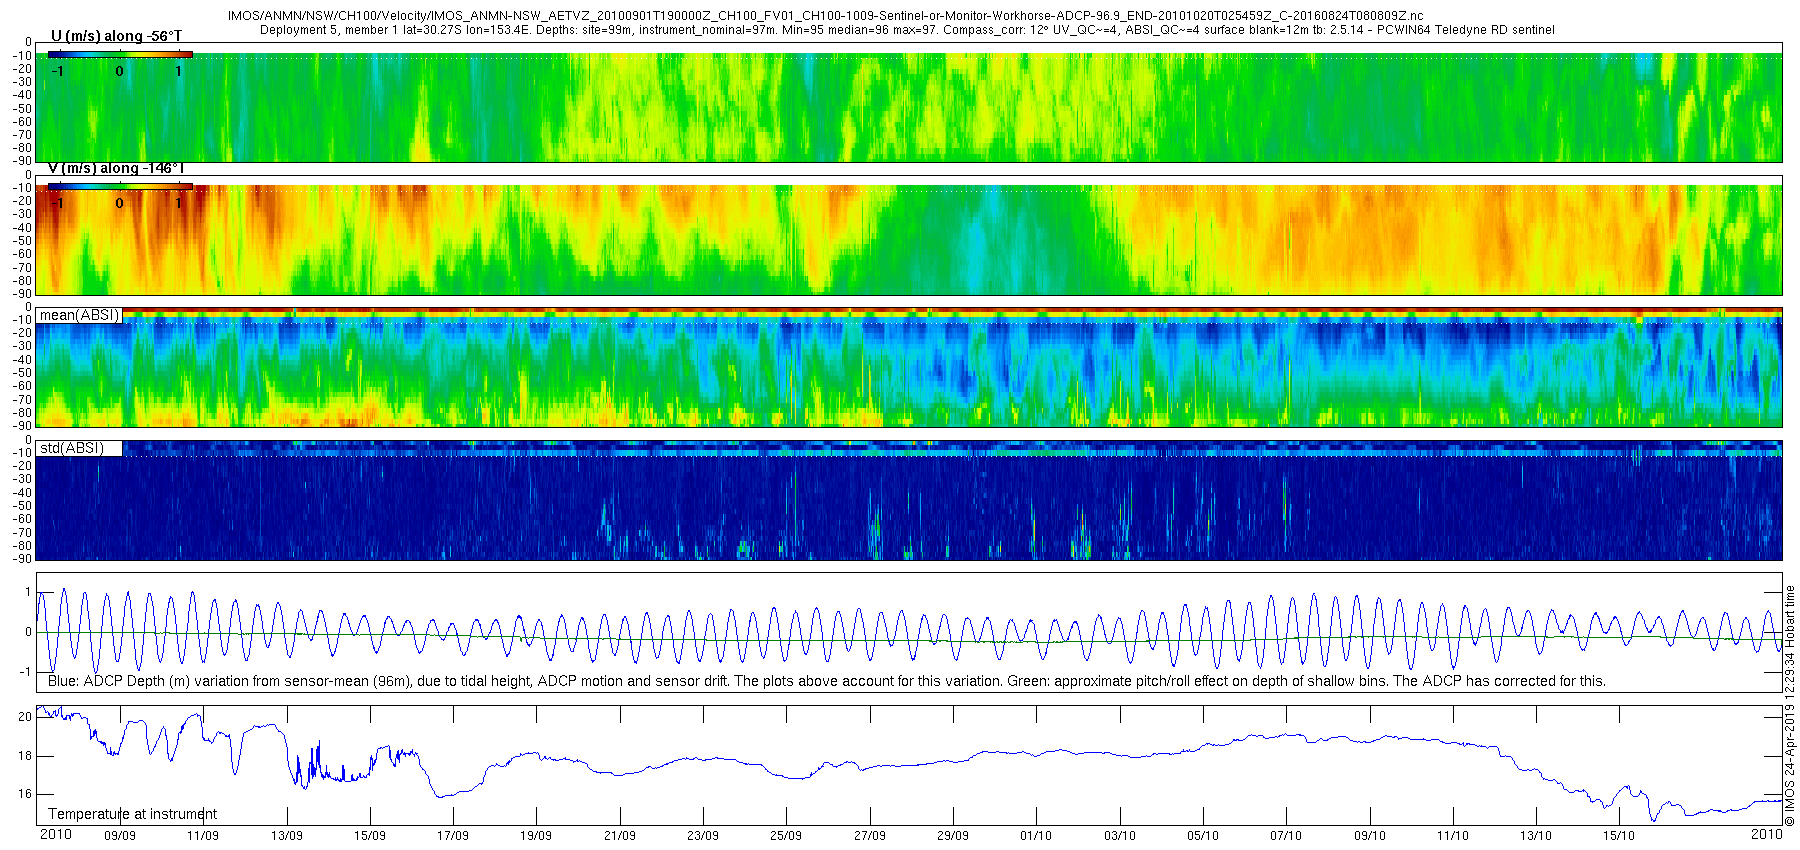Click the '07/10' date tick label
The height and width of the screenshot is (850, 1800).
click(x=1286, y=835)
